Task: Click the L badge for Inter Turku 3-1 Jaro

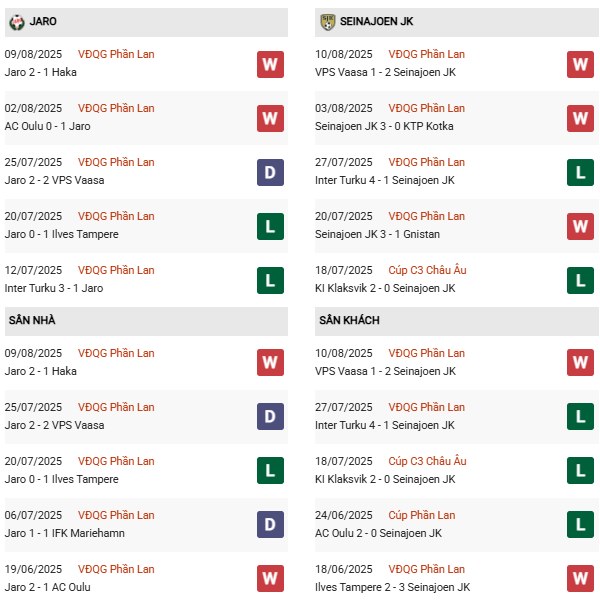Action: (270, 280)
